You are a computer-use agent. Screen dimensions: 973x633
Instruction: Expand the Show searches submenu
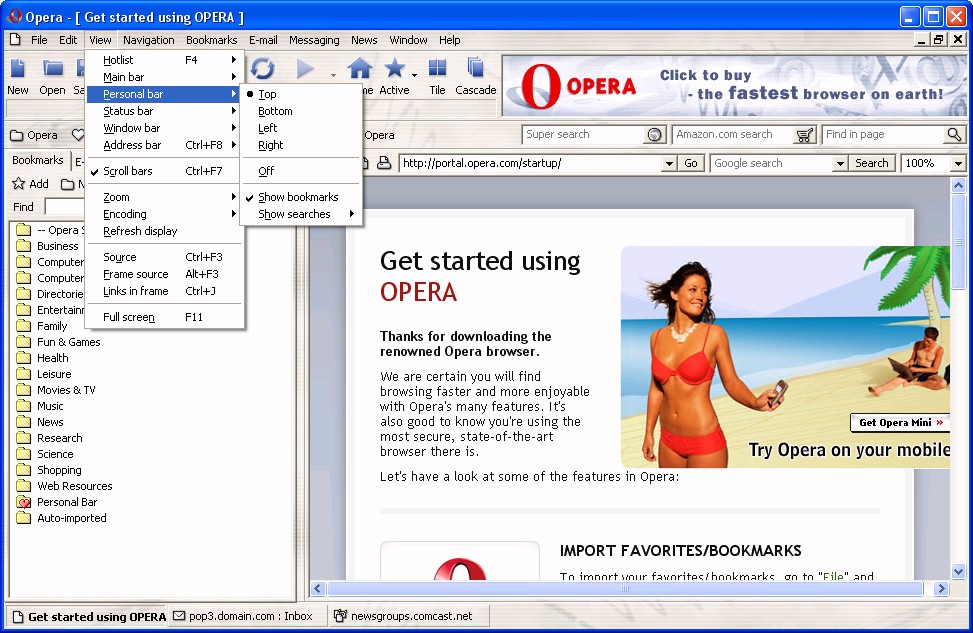click(301, 214)
